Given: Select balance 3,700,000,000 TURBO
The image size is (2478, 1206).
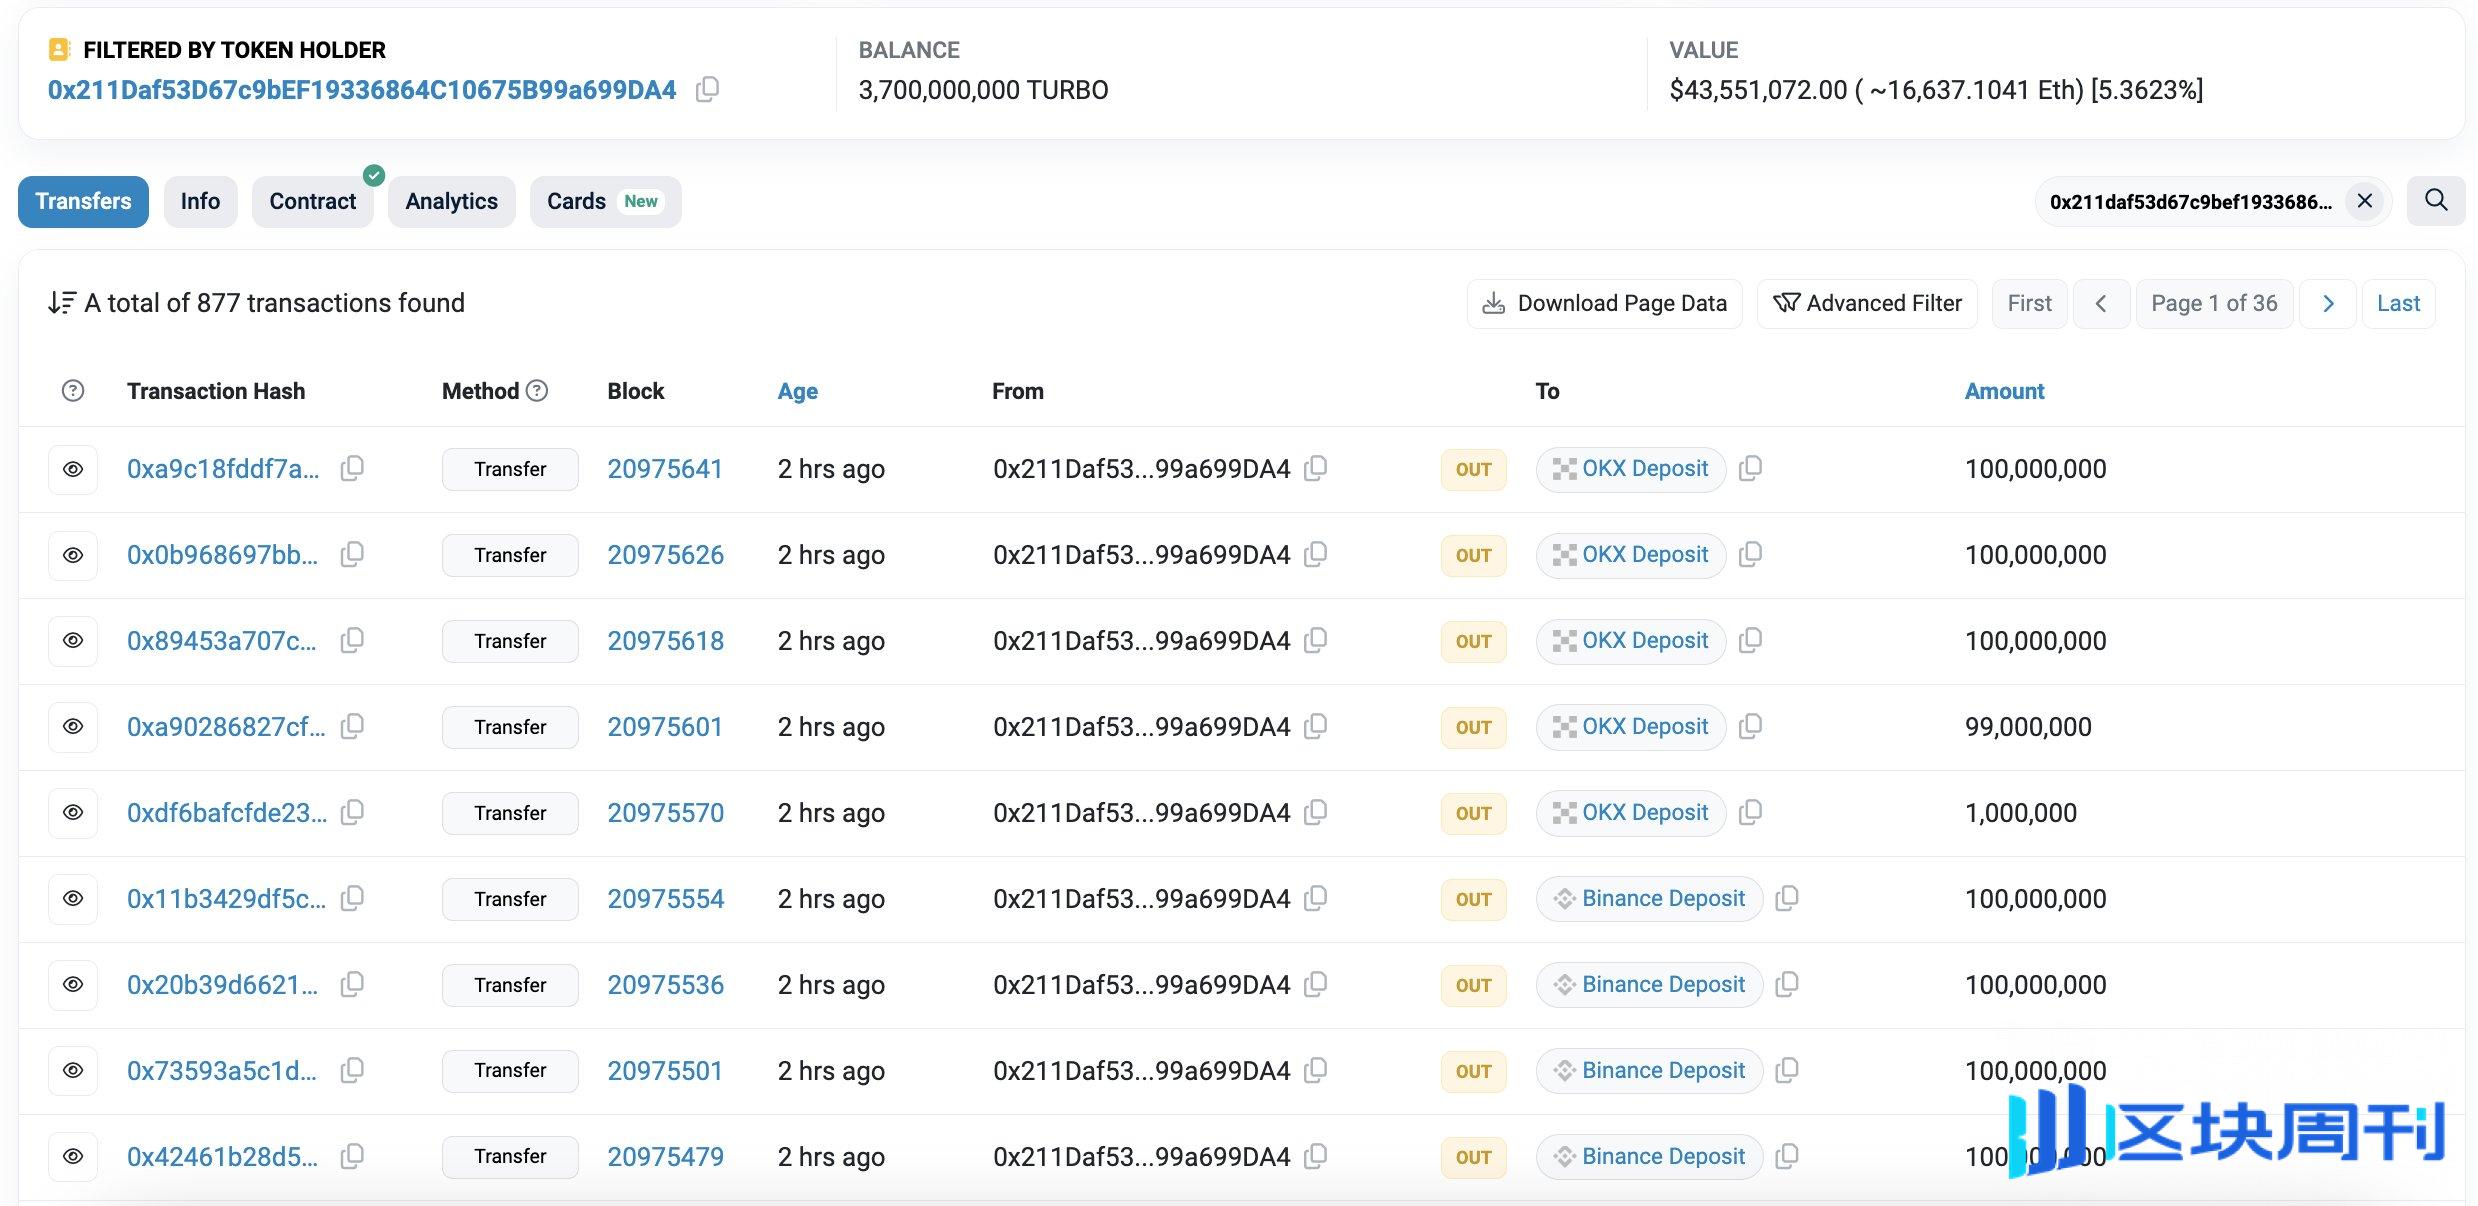Looking at the screenshot, I should click(x=983, y=90).
